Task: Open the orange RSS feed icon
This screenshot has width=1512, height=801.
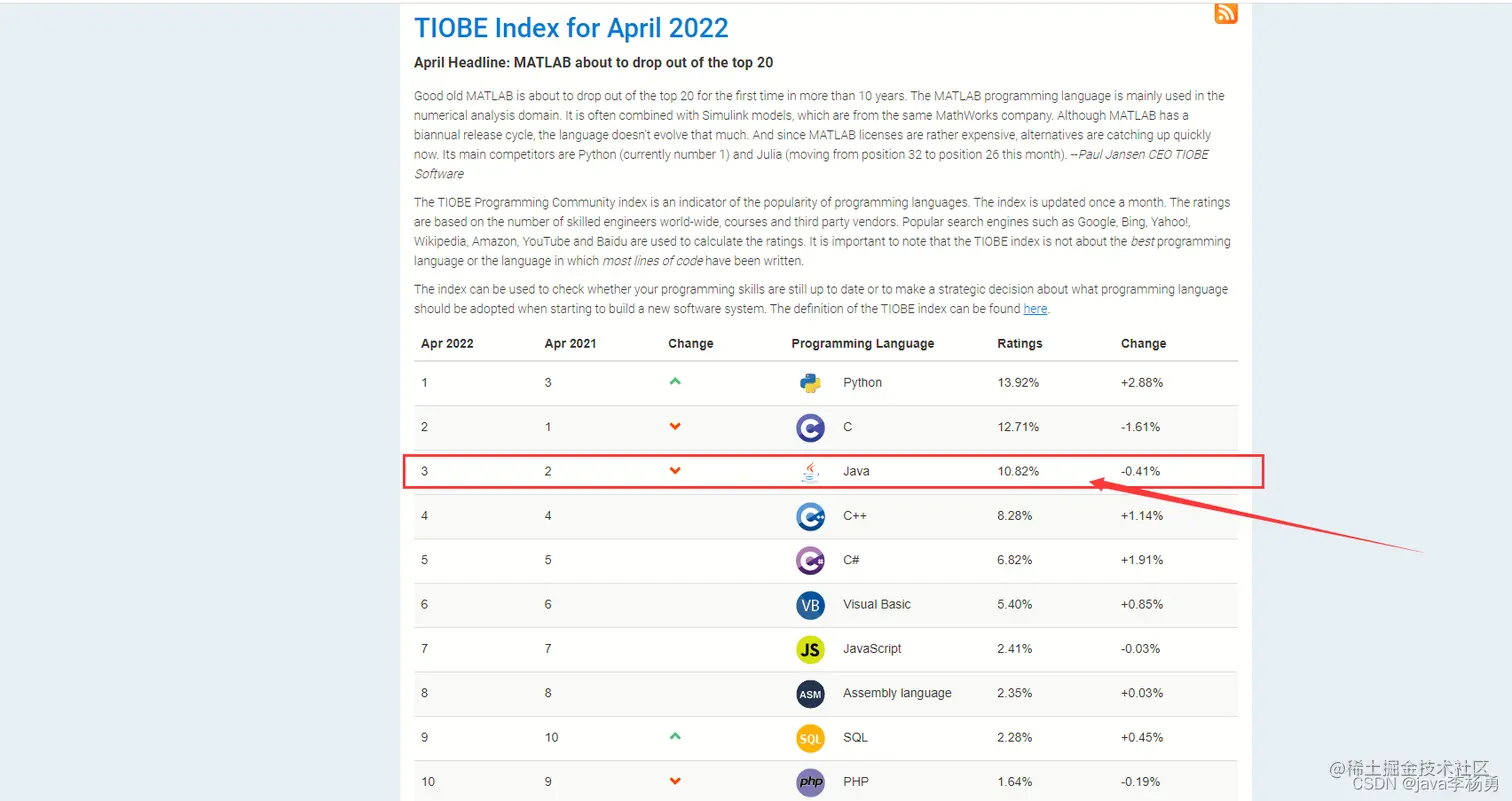Action: (1226, 12)
